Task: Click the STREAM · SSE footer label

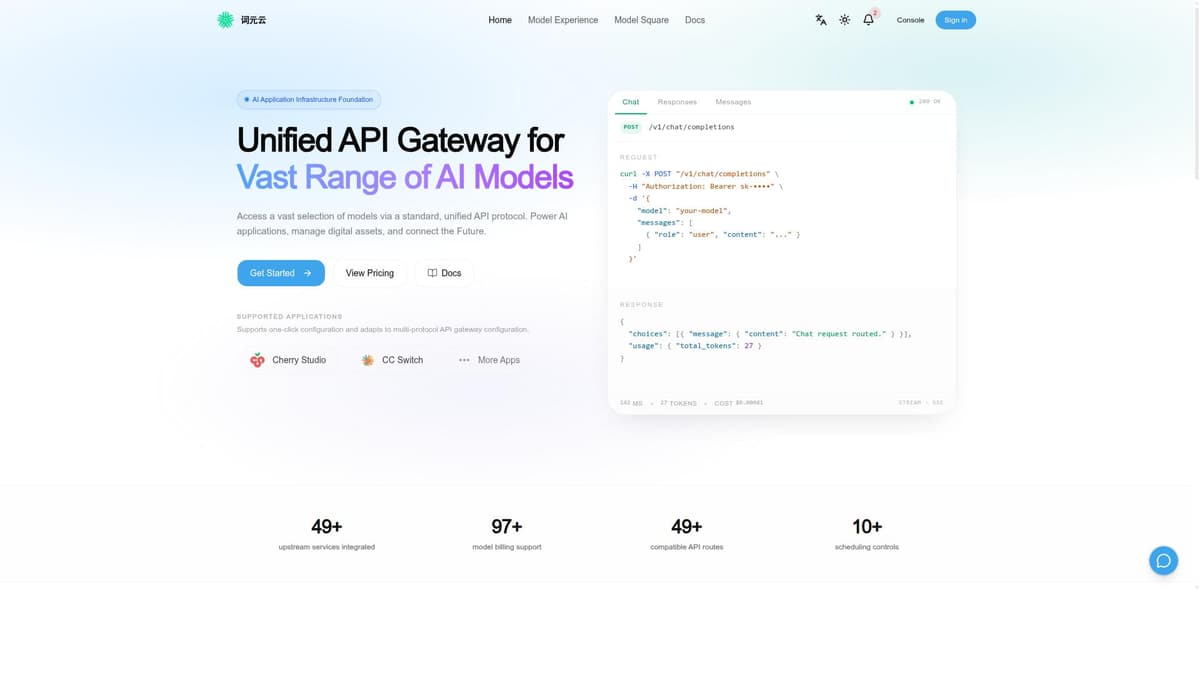Action: [921, 403]
